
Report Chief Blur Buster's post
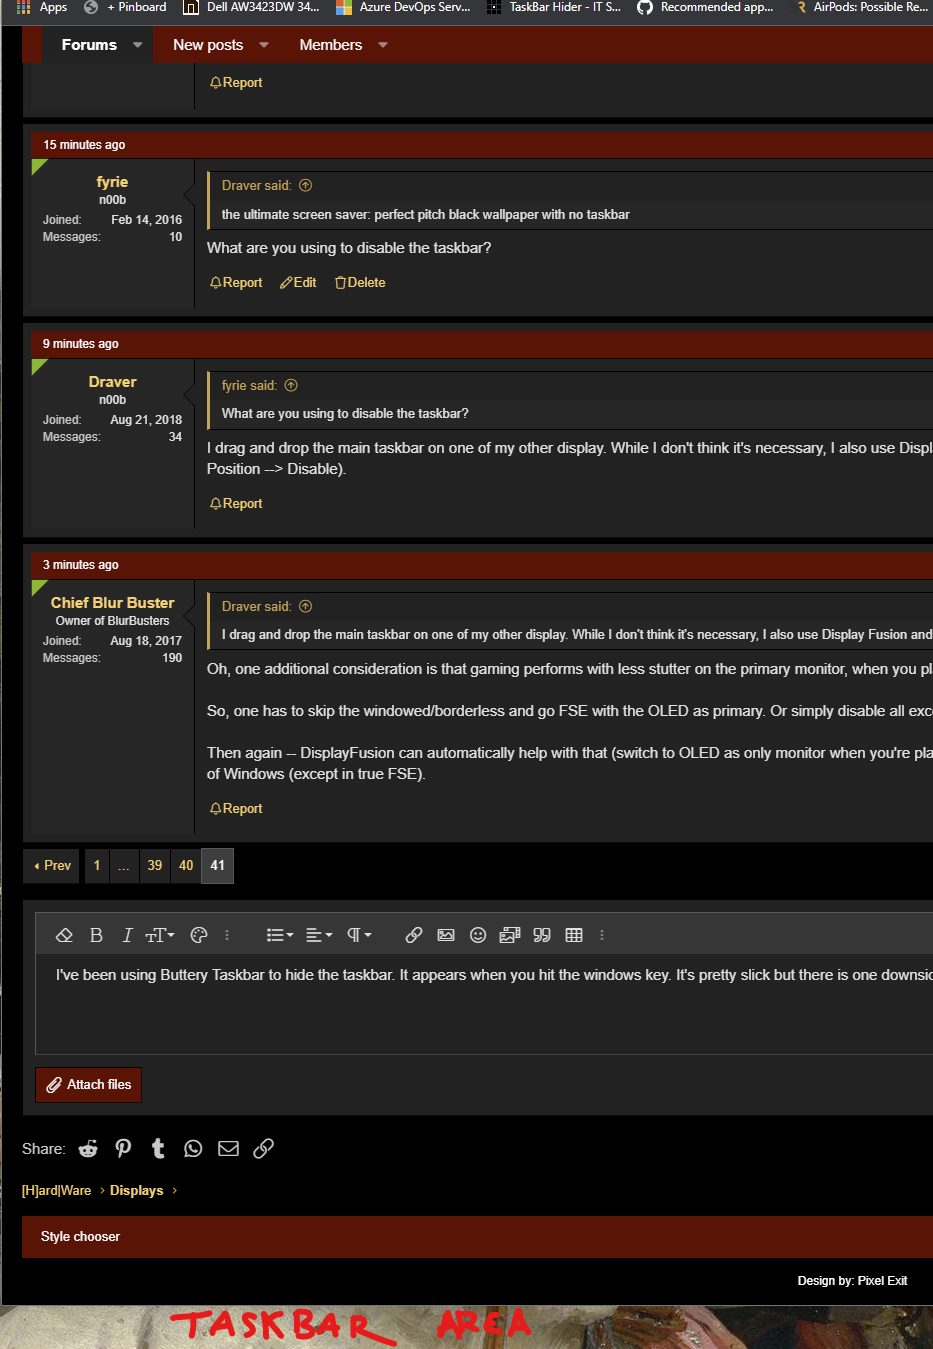(236, 809)
